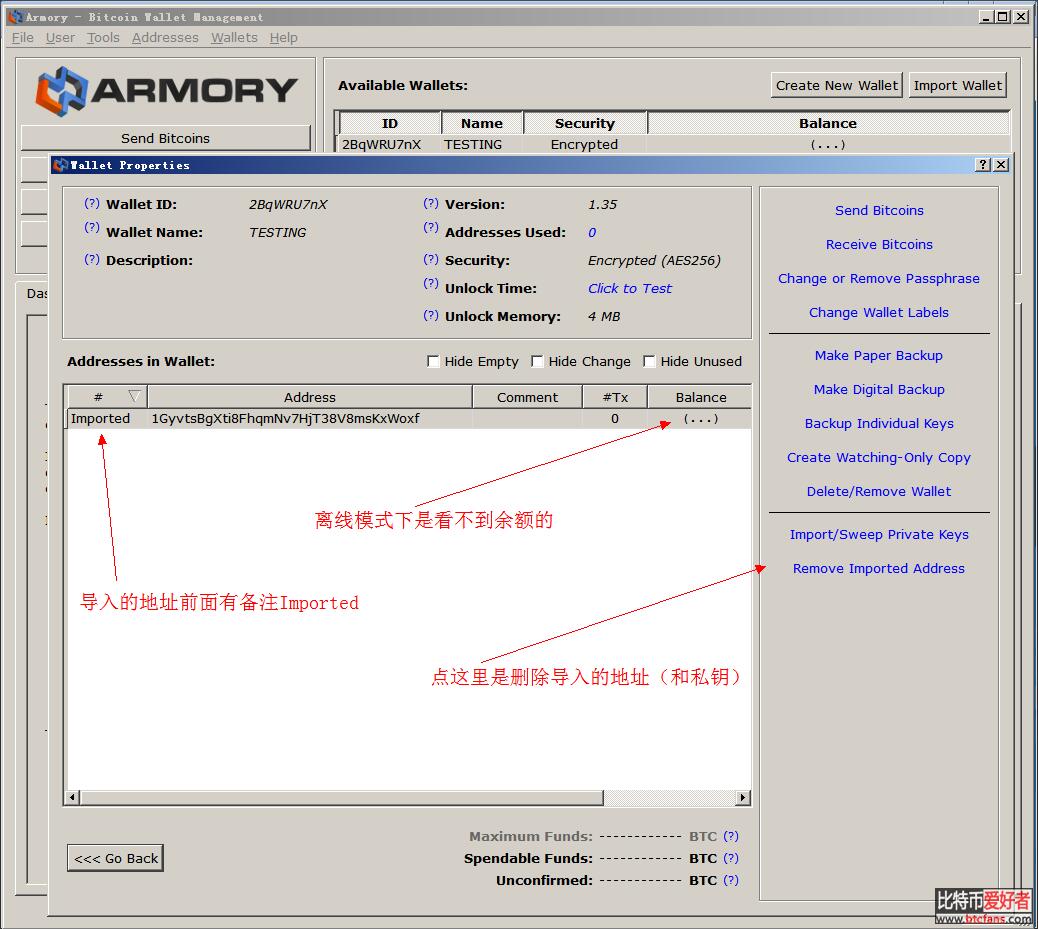Click Make Paper Backup link
This screenshot has height=929, width=1038.
[x=879, y=356]
